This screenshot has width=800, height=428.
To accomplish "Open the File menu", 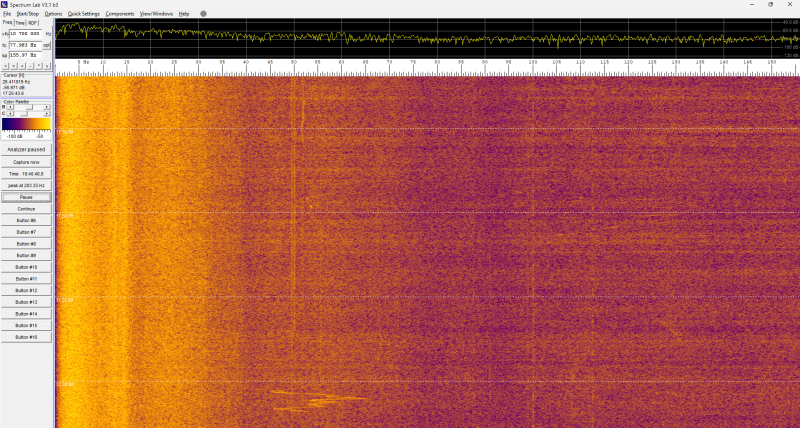I will click(7, 14).
